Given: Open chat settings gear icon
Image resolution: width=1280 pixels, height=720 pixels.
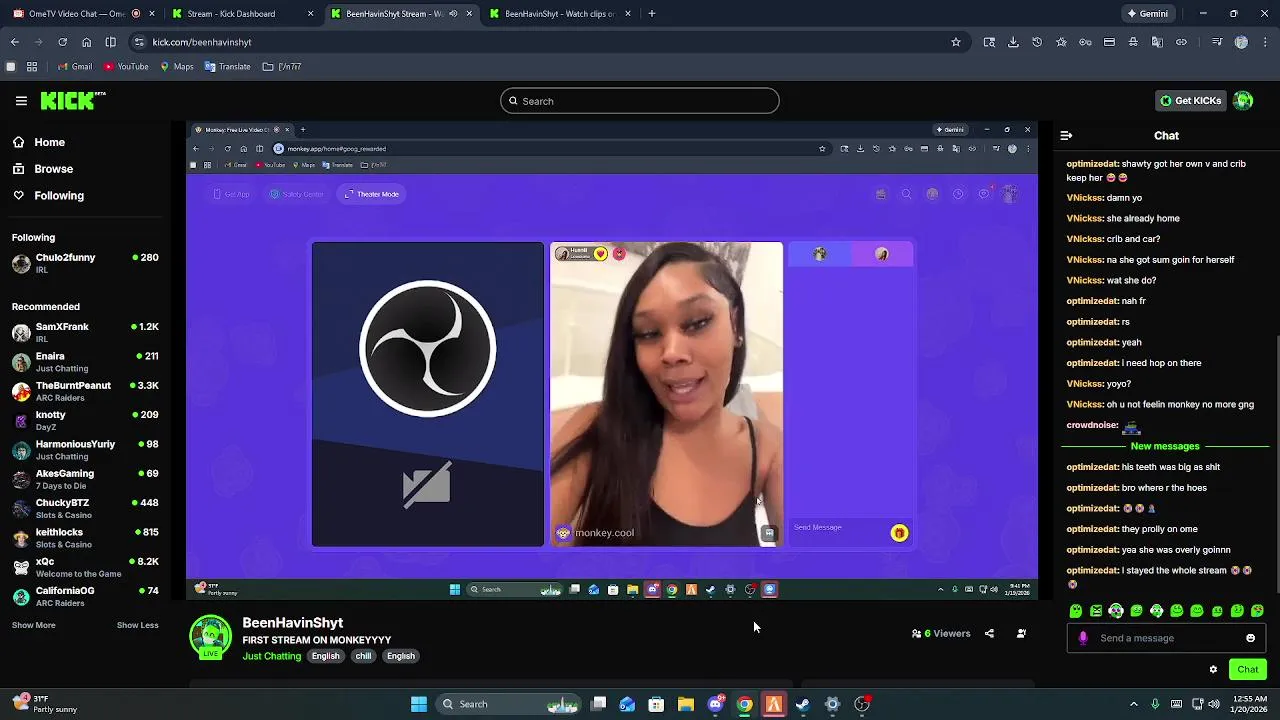Looking at the screenshot, I should (1213, 669).
